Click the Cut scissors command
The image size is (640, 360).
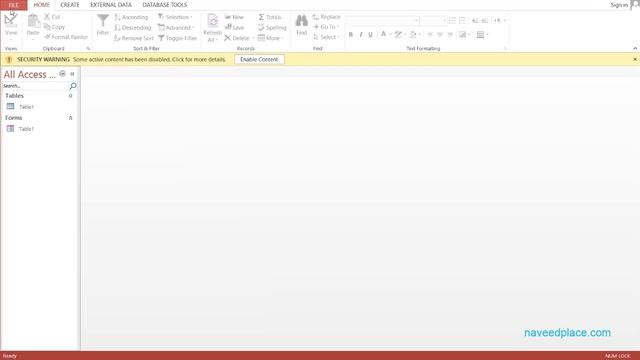(x=52, y=17)
